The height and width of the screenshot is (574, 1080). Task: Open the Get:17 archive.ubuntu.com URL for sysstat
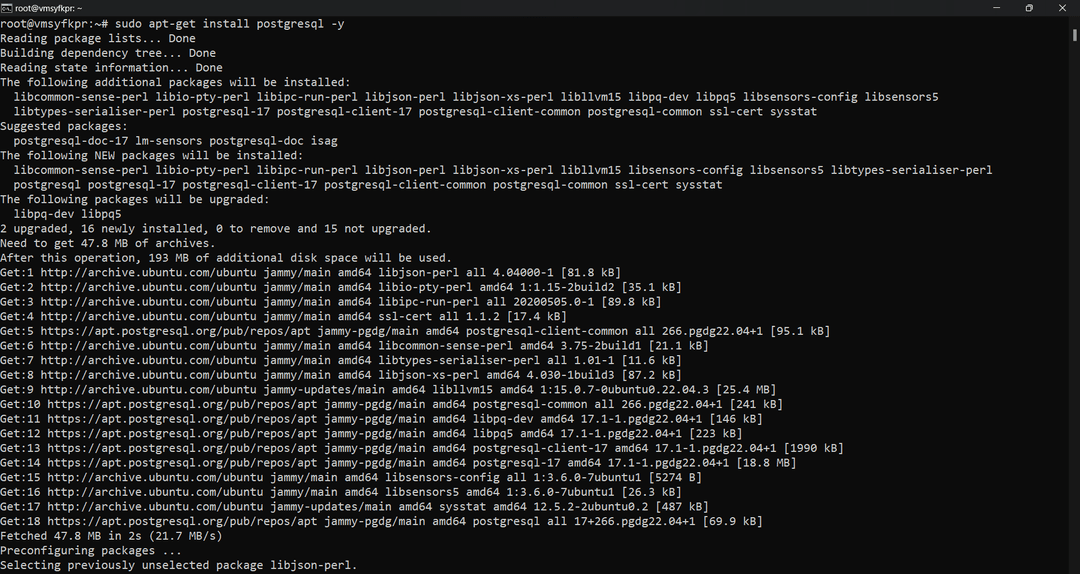coord(155,506)
